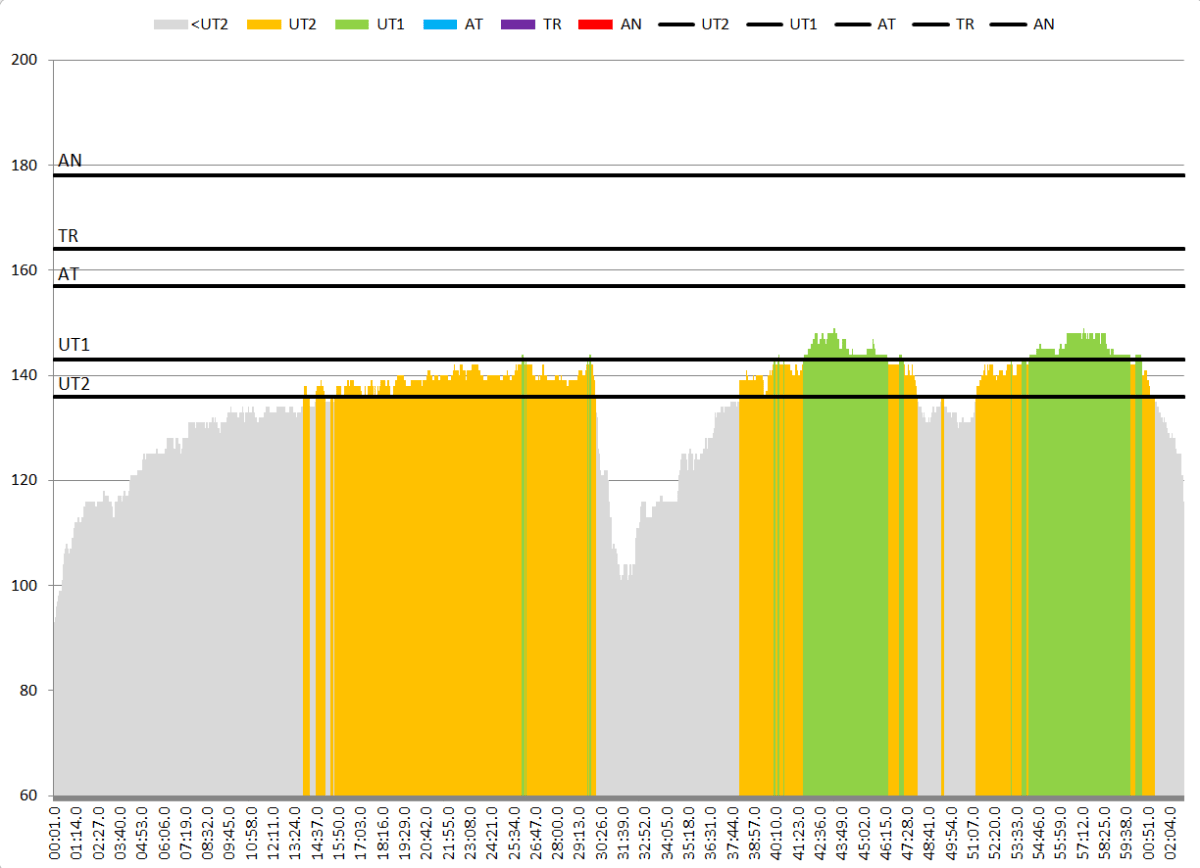The image size is (1200, 868).
Task: Select the red AN legend swatch
Action: (x=596, y=24)
